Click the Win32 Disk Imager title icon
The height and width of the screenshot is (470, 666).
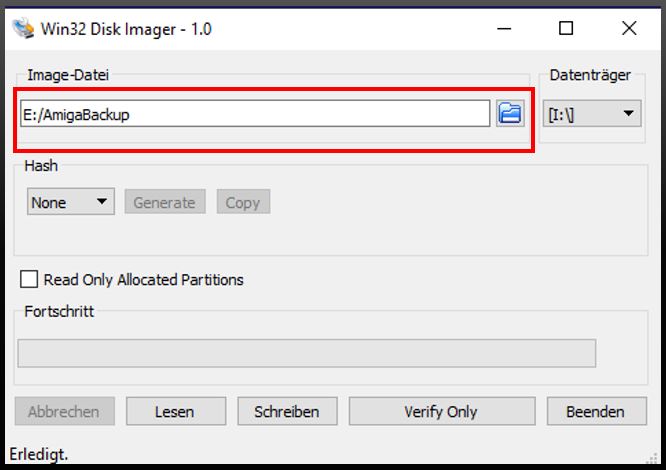[x=21, y=28]
